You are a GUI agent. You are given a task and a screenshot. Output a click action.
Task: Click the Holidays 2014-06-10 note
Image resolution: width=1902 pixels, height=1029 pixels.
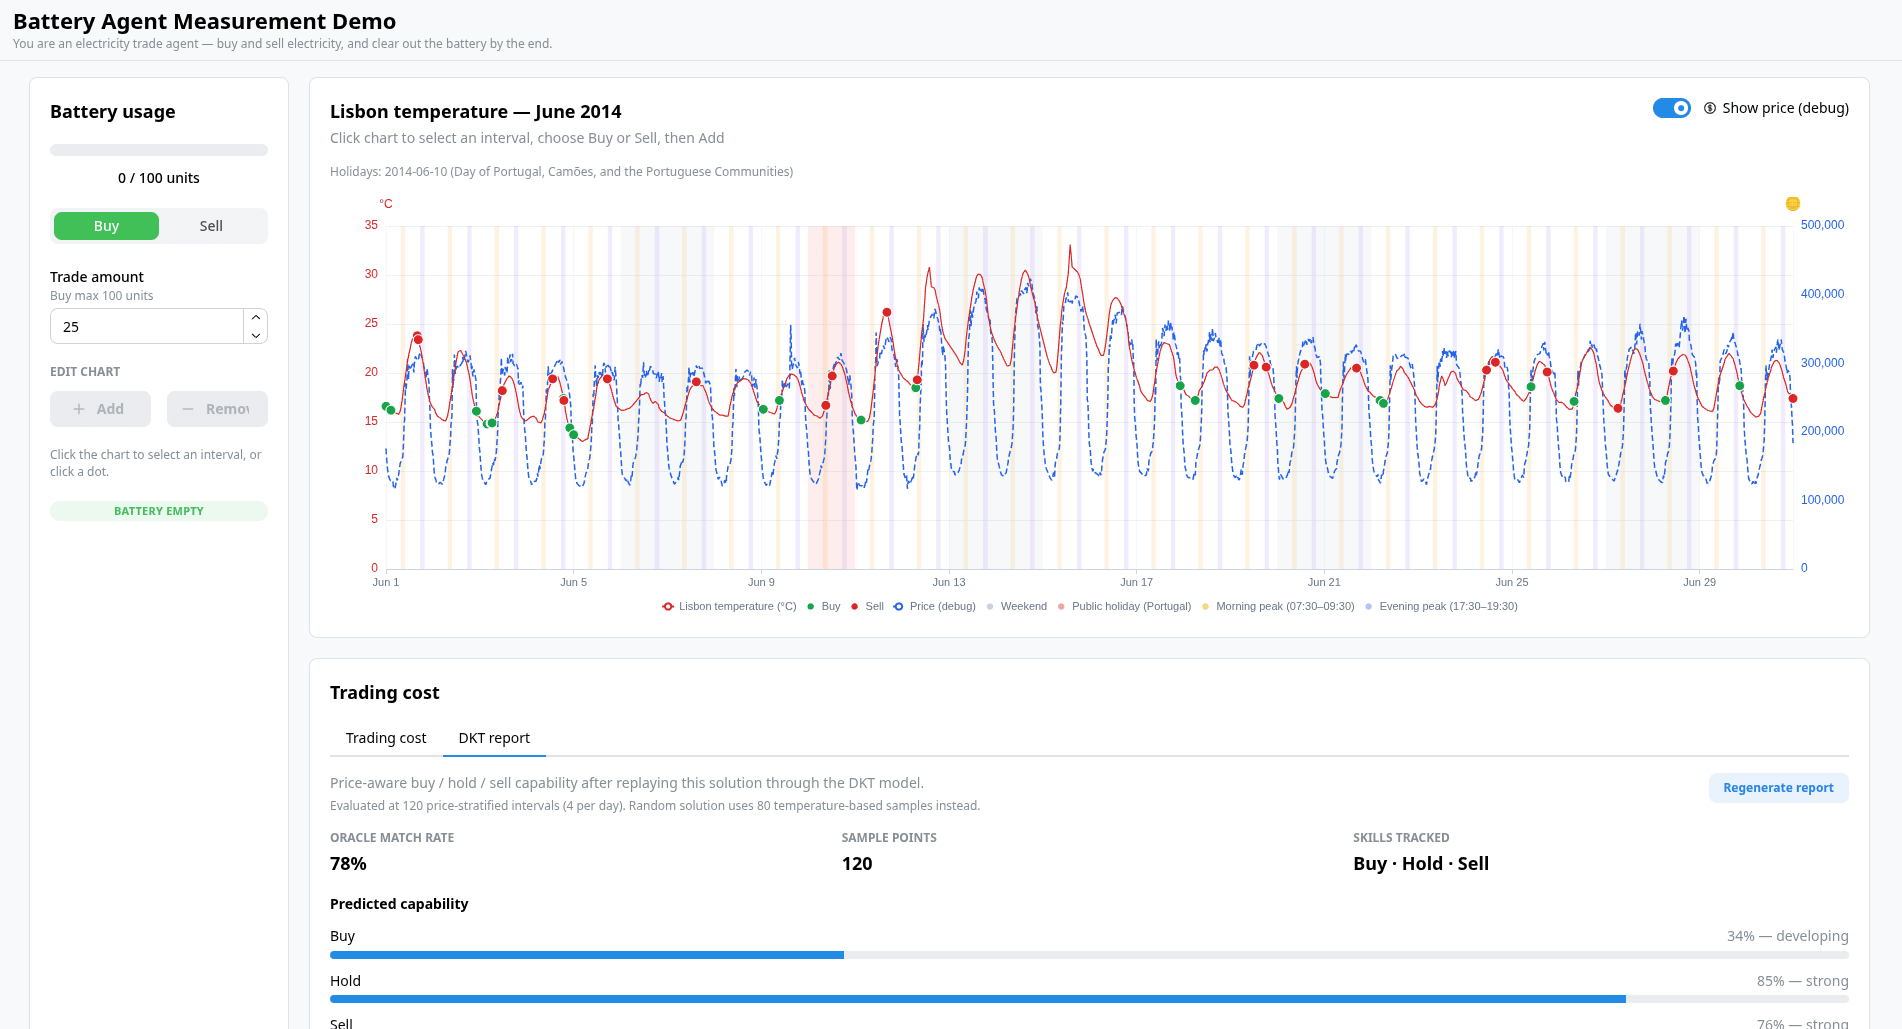tap(561, 172)
